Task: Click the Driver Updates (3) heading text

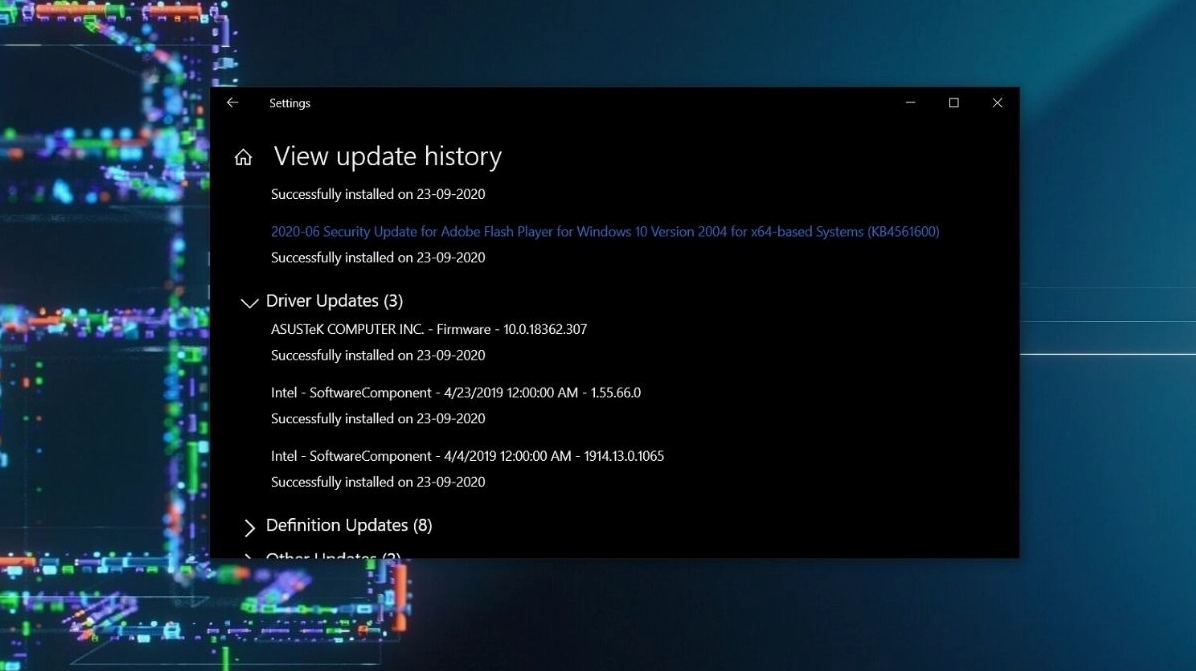Action: [x=334, y=301]
